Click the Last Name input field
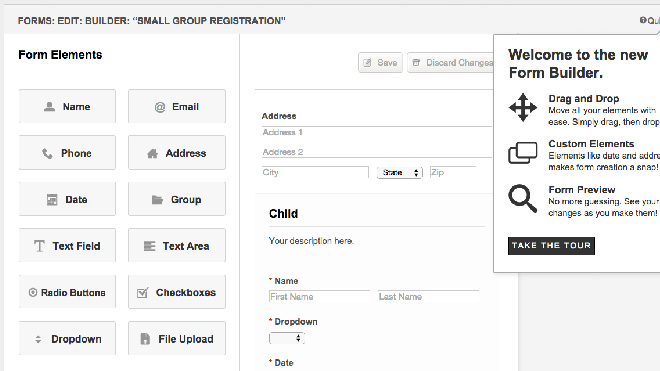The height and width of the screenshot is (371, 660). (x=428, y=296)
